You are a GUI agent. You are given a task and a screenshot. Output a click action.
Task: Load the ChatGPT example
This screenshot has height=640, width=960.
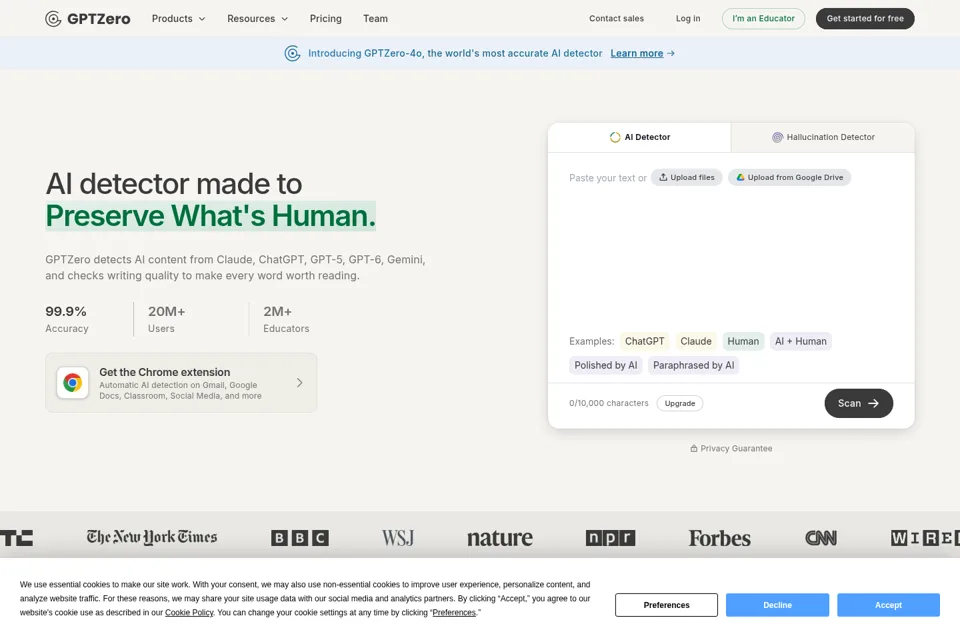pos(644,341)
